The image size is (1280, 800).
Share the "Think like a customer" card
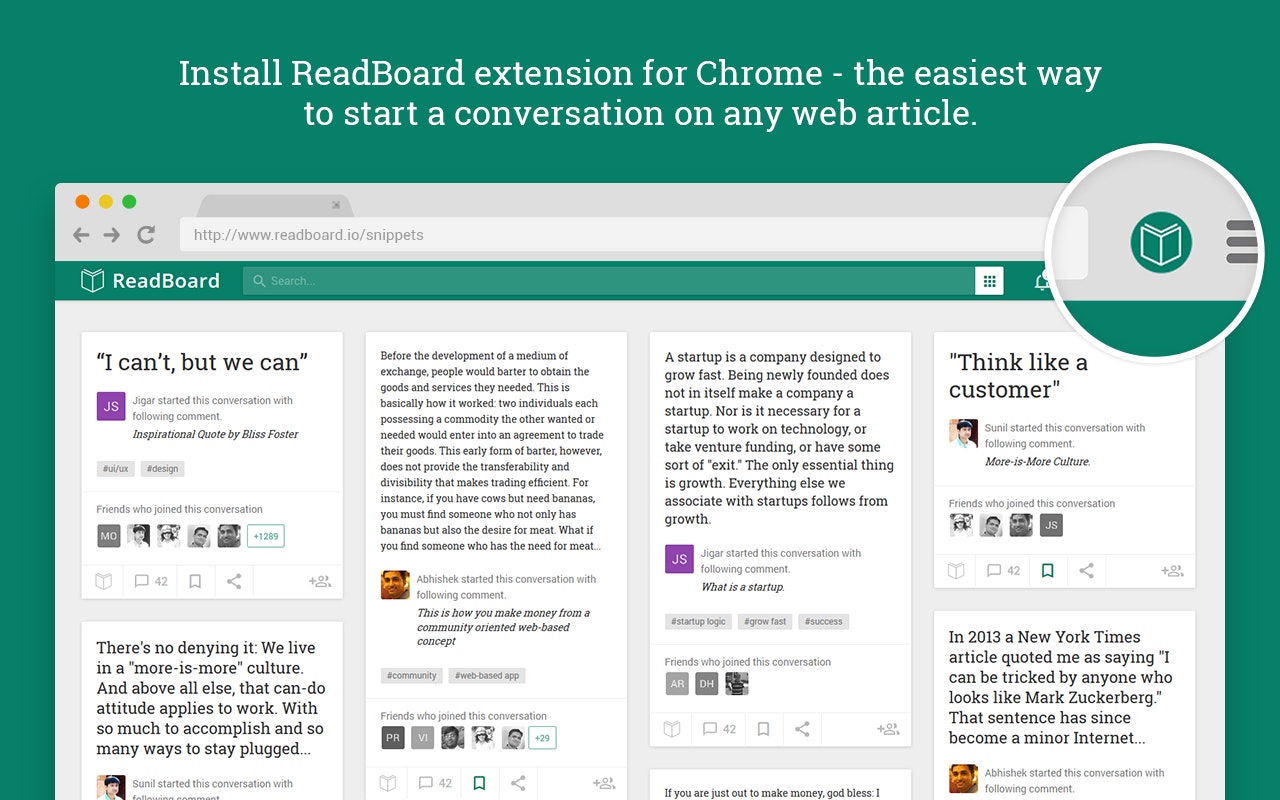click(x=1086, y=571)
